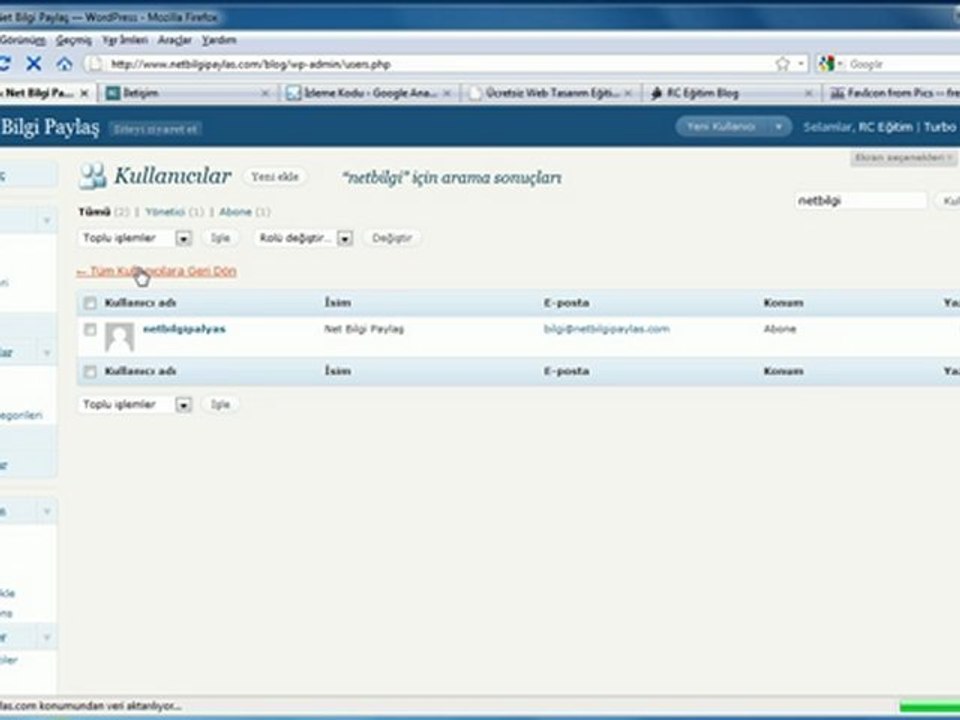The image size is (960, 720).
Task: Open the bottom Toplu işlemler dropdown
Action: [x=135, y=405]
